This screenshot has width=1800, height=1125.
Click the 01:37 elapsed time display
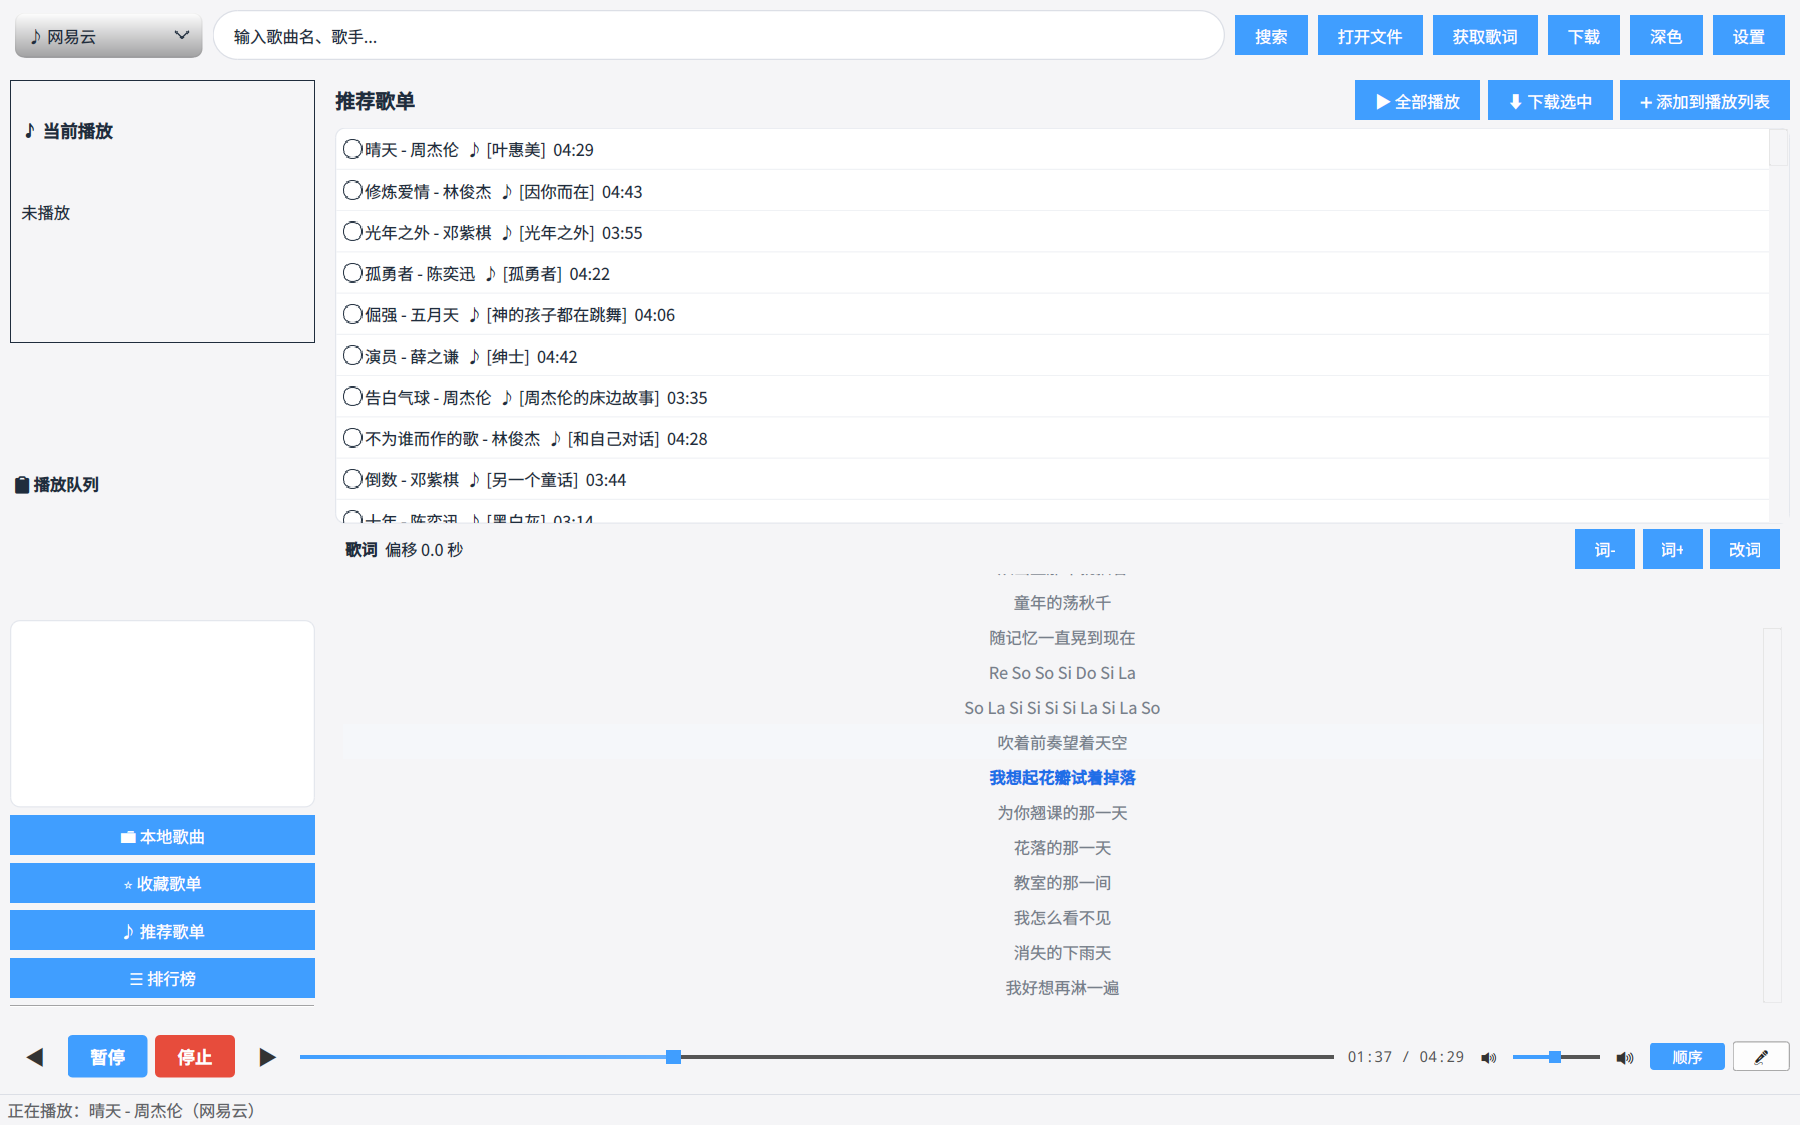point(1370,1057)
